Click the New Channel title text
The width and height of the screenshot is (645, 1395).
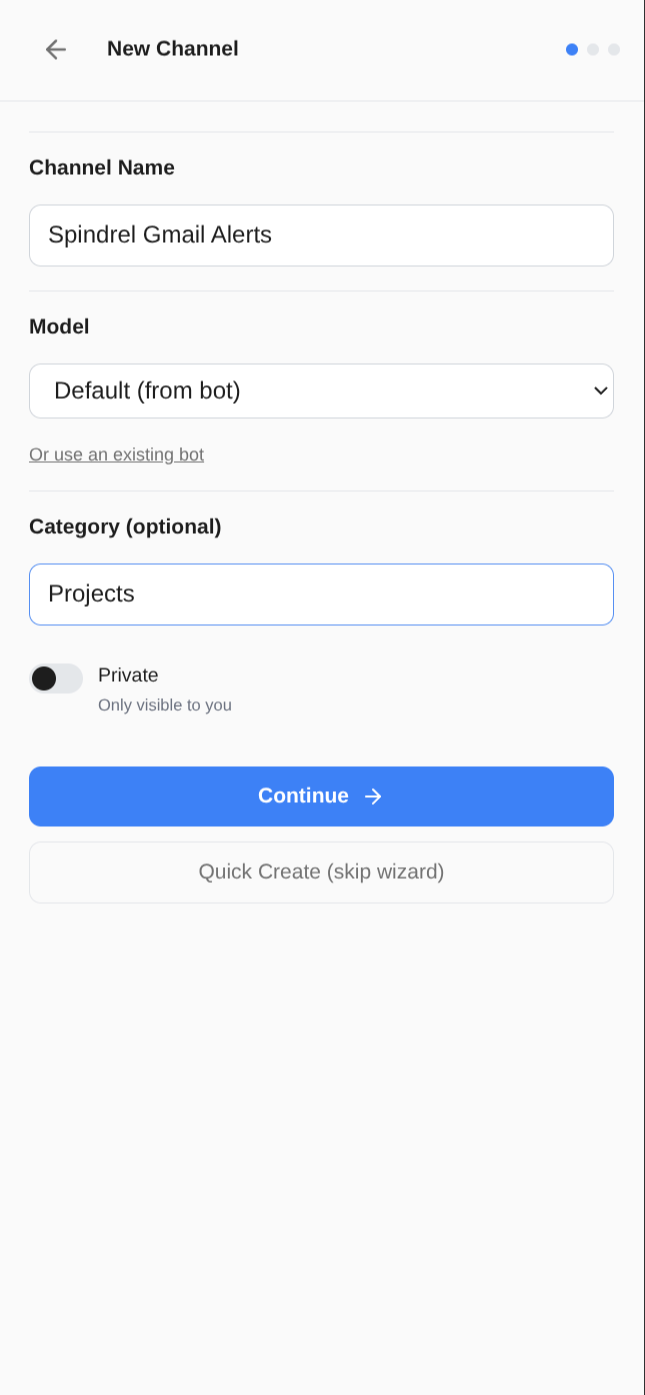pos(172,48)
